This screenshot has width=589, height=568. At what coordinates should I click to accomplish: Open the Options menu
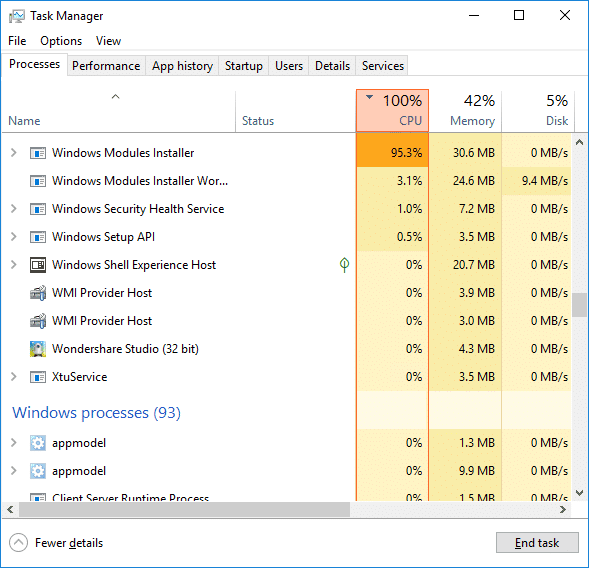(61, 41)
